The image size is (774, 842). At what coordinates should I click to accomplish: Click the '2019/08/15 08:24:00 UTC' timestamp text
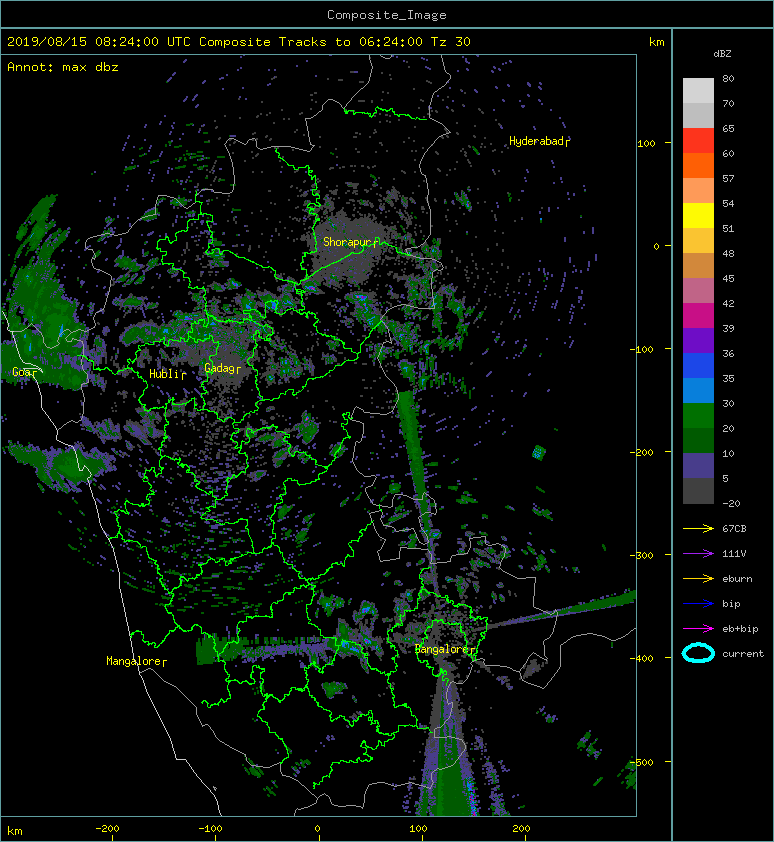click(99, 42)
